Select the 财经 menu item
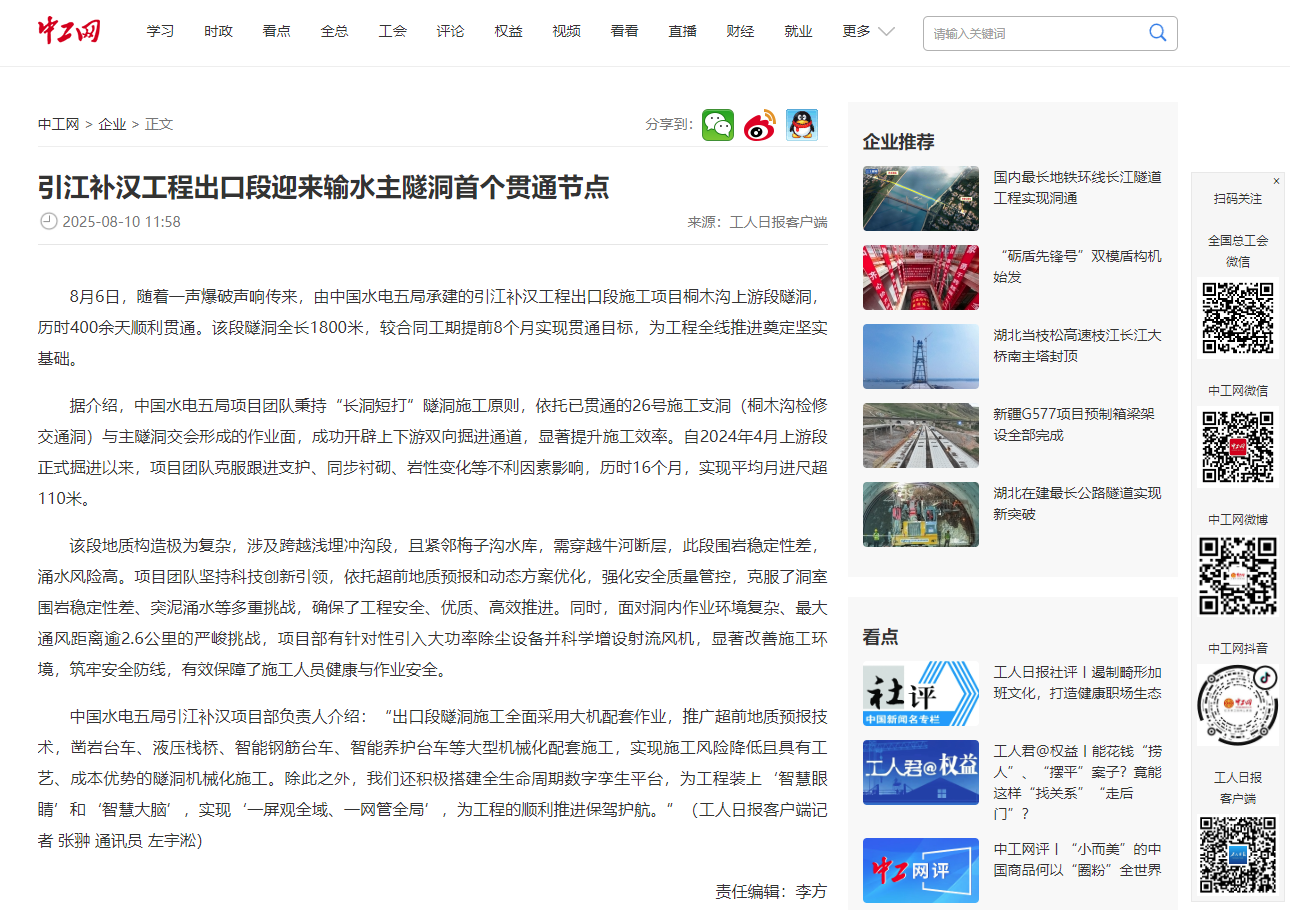1290x910 pixels. 740,31
